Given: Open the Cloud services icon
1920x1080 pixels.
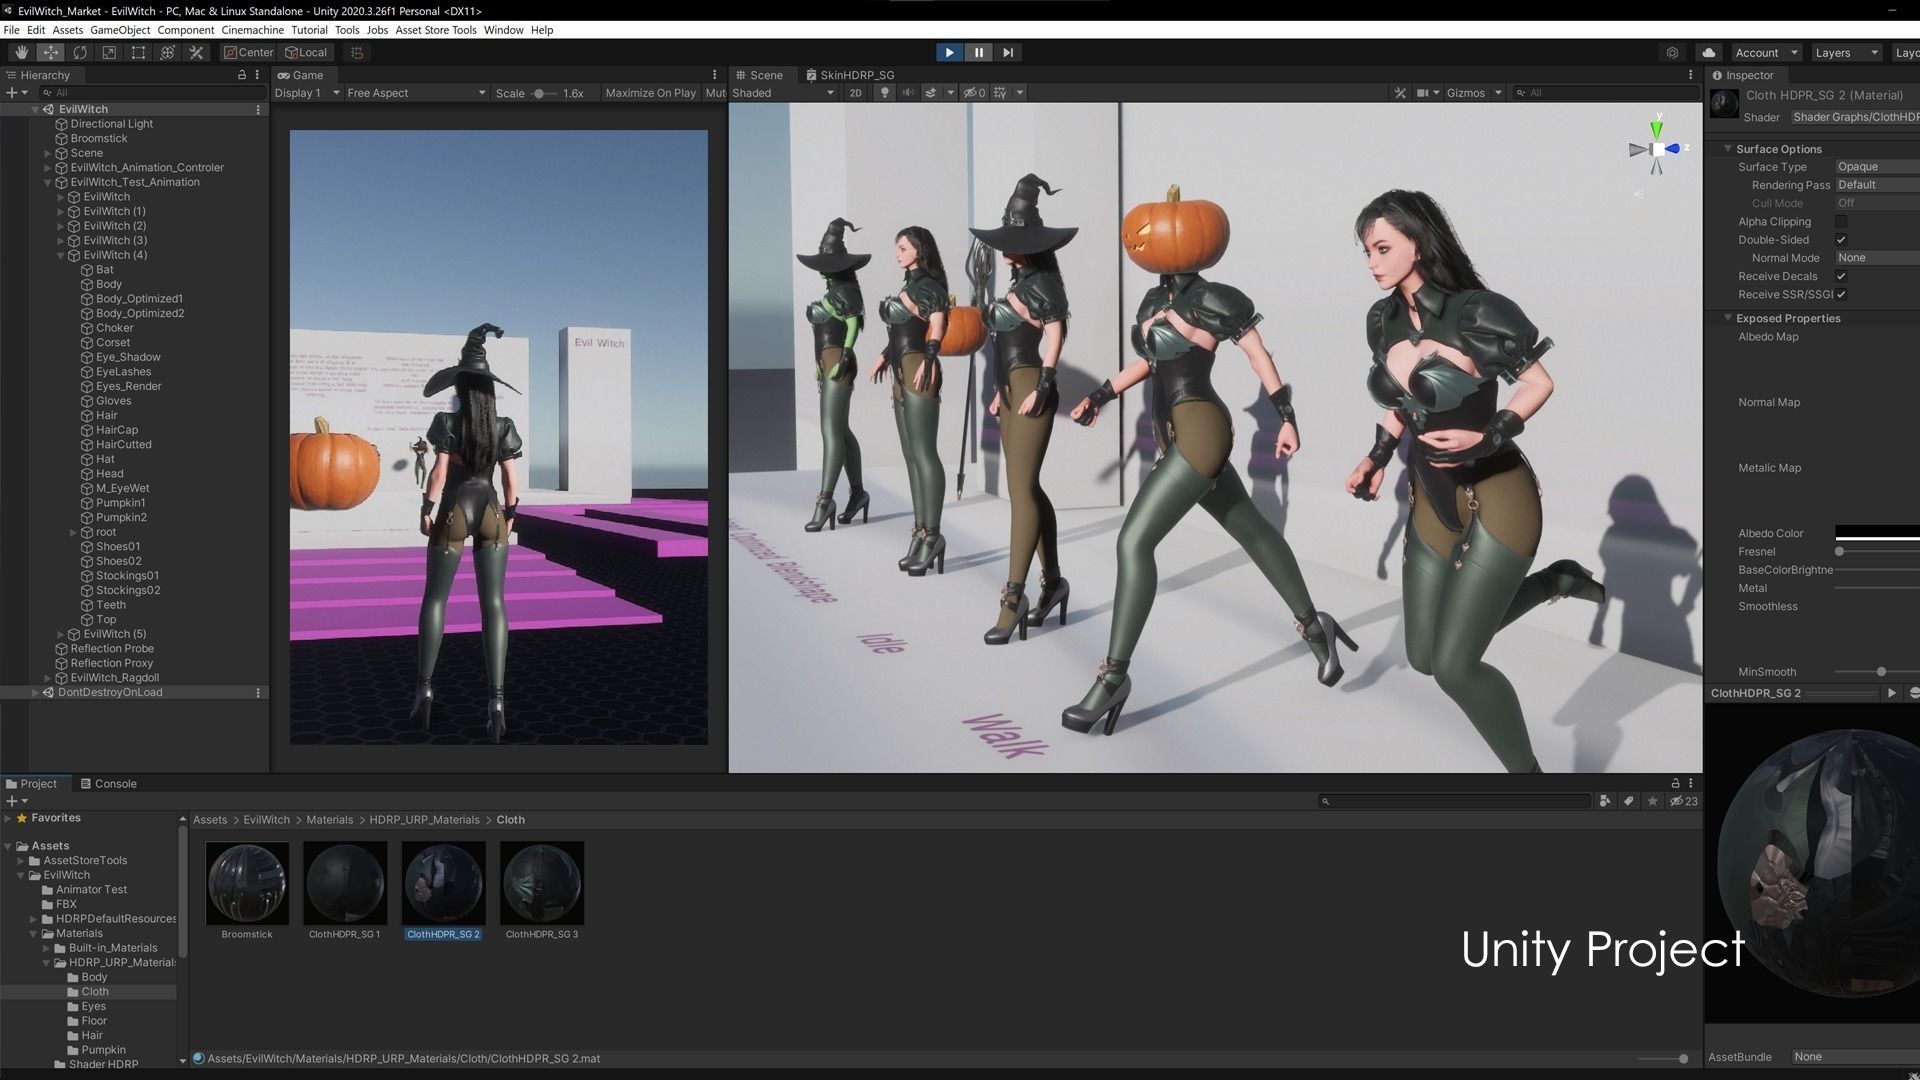Looking at the screenshot, I should 1708,52.
